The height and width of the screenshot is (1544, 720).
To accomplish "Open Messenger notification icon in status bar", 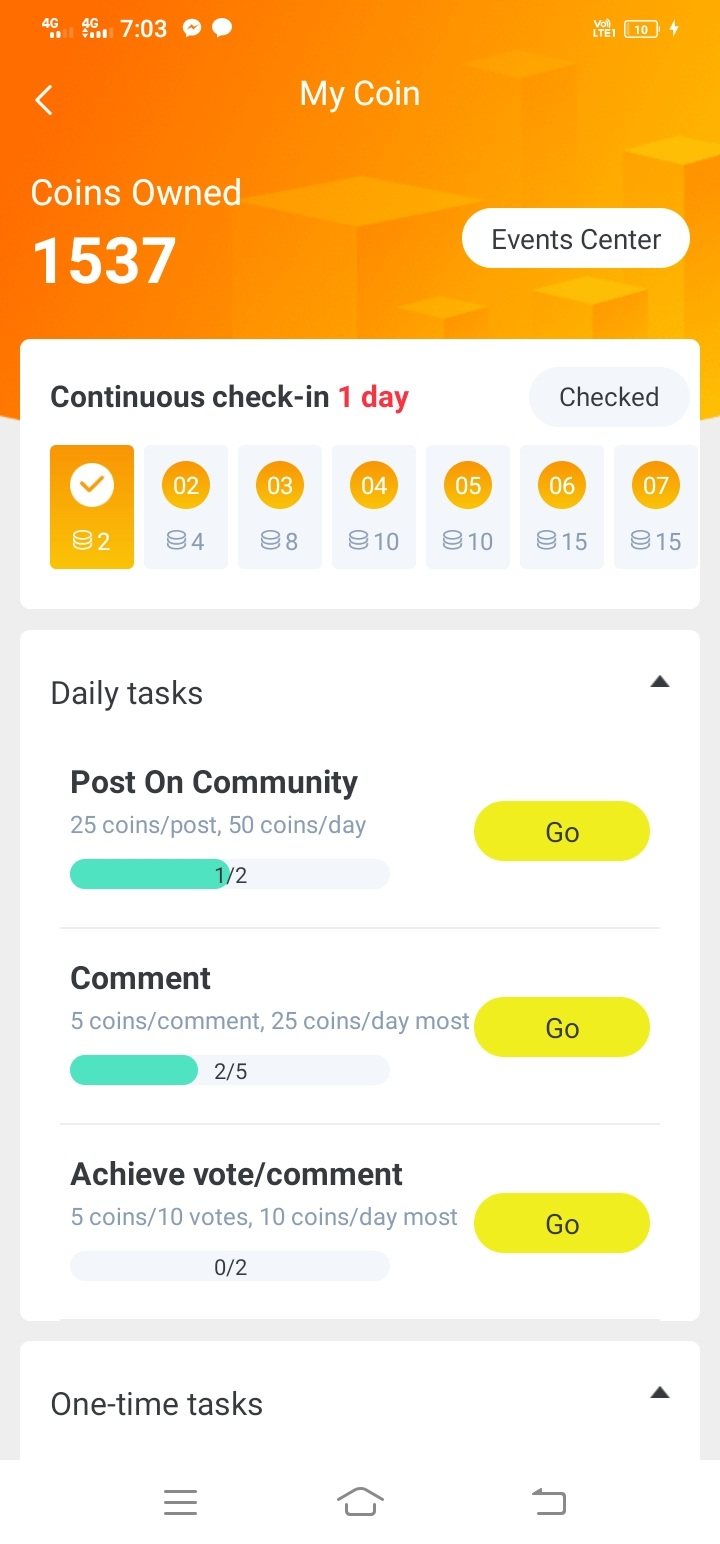I will tap(192, 28).
